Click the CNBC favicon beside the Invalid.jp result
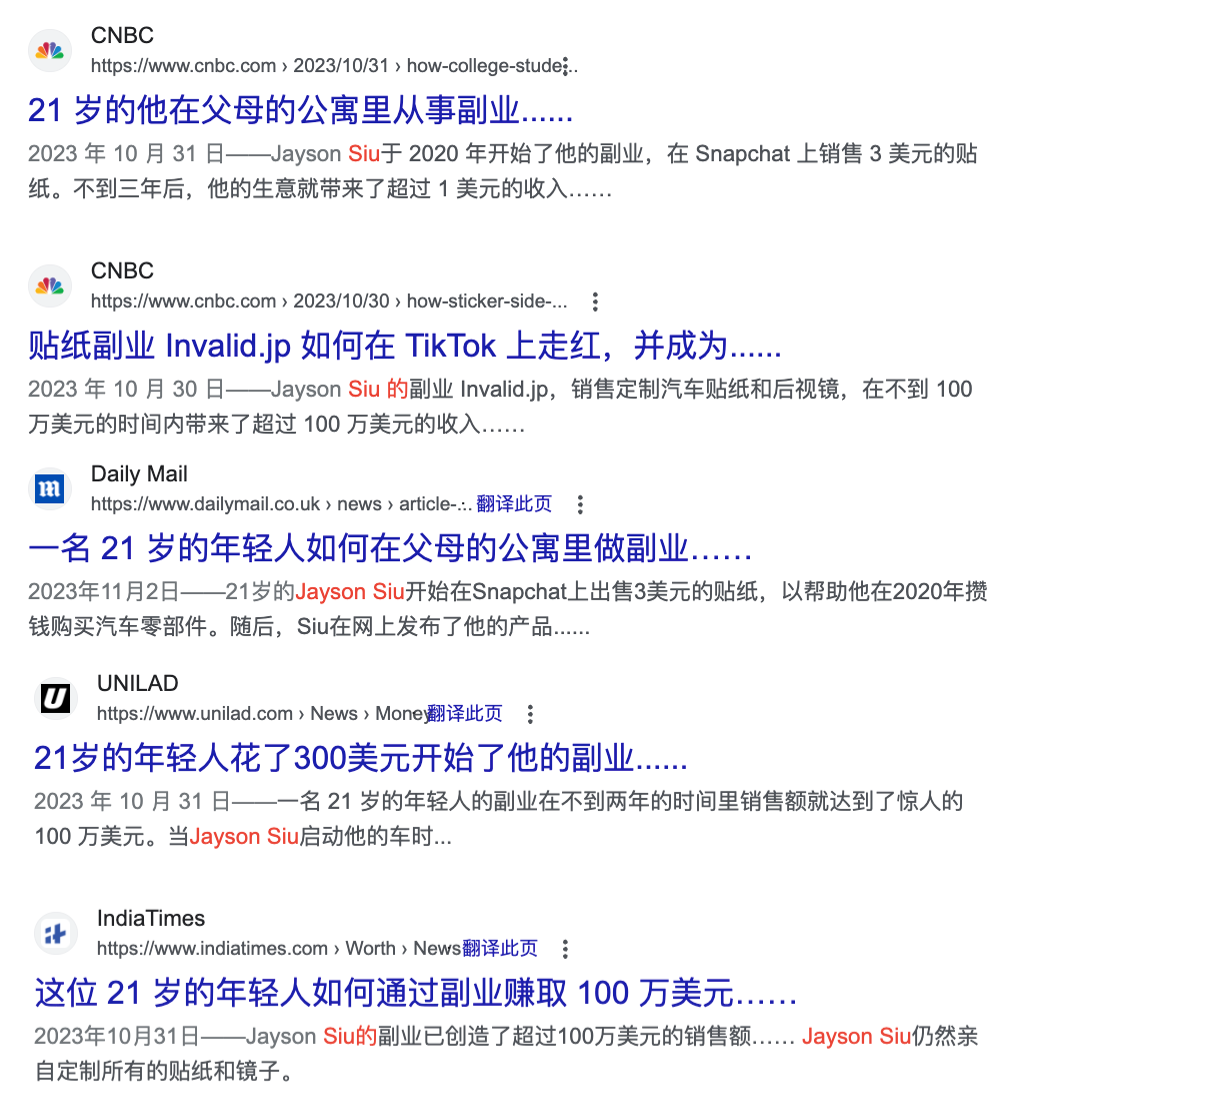1220x1096 pixels. 50,287
